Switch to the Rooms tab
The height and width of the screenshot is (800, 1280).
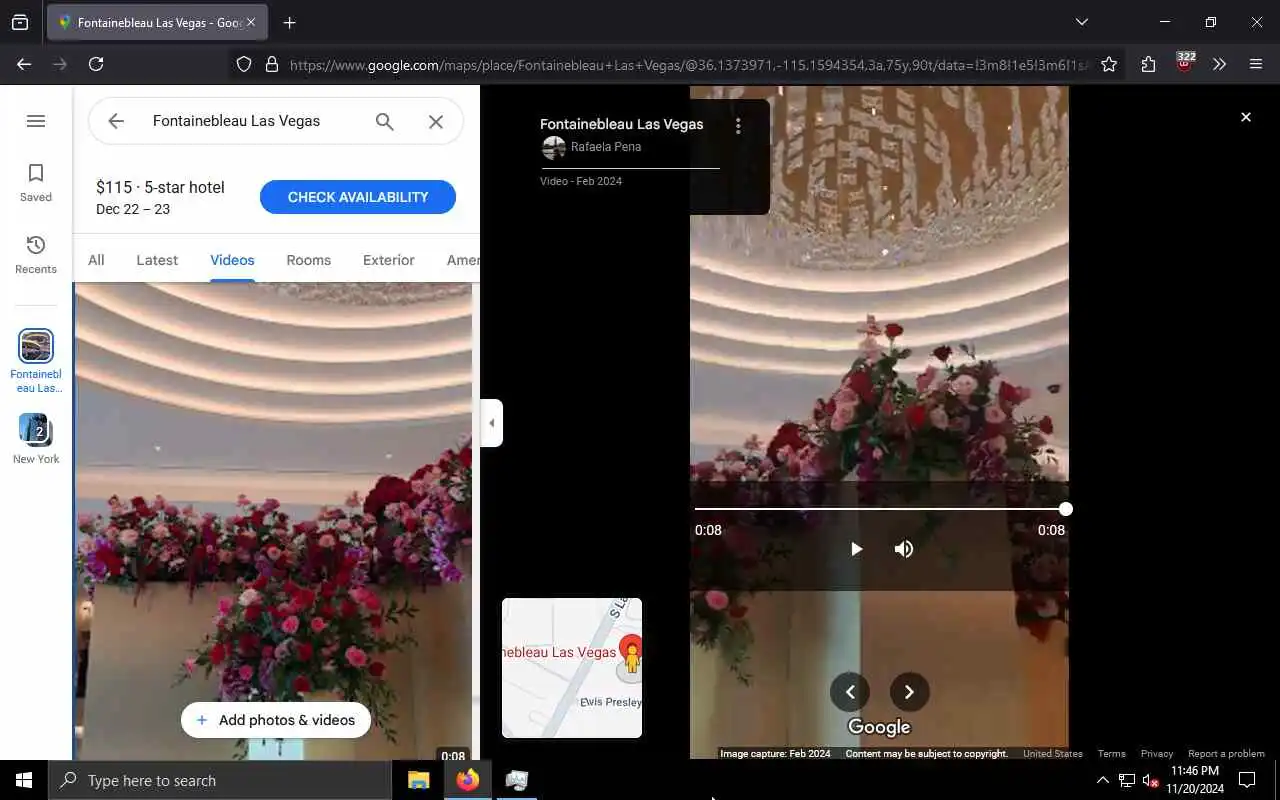point(308,260)
